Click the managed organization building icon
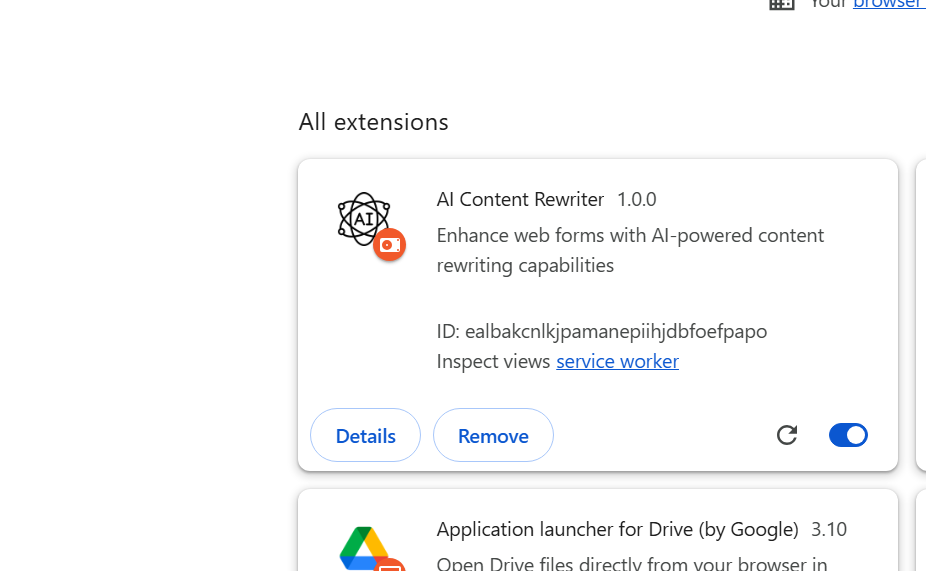 782,4
